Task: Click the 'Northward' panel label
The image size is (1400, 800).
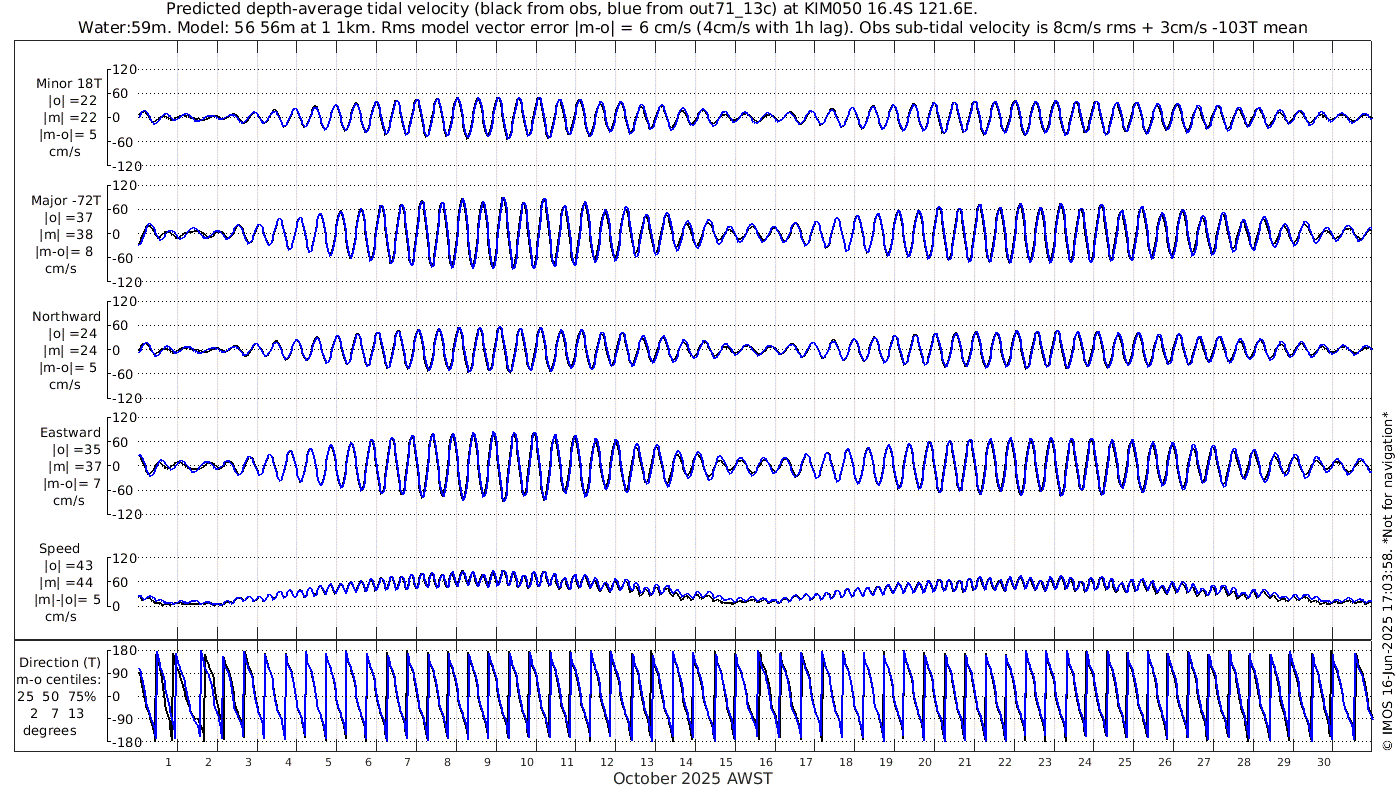Action: 67,317
